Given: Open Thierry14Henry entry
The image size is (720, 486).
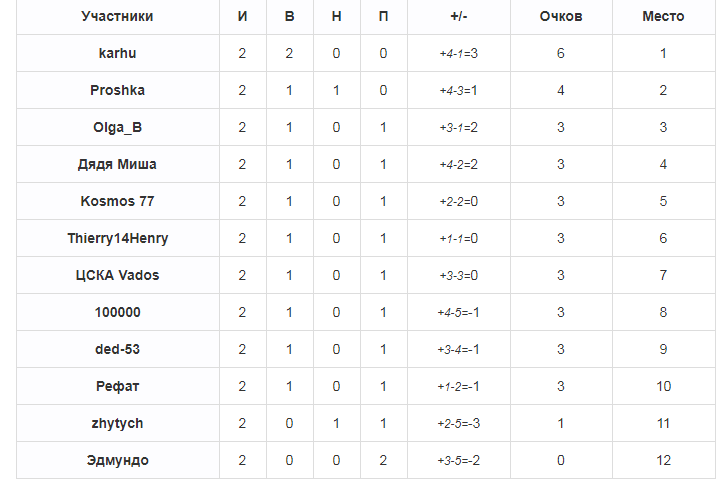Looking at the screenshot, I should tap(118, 238).
